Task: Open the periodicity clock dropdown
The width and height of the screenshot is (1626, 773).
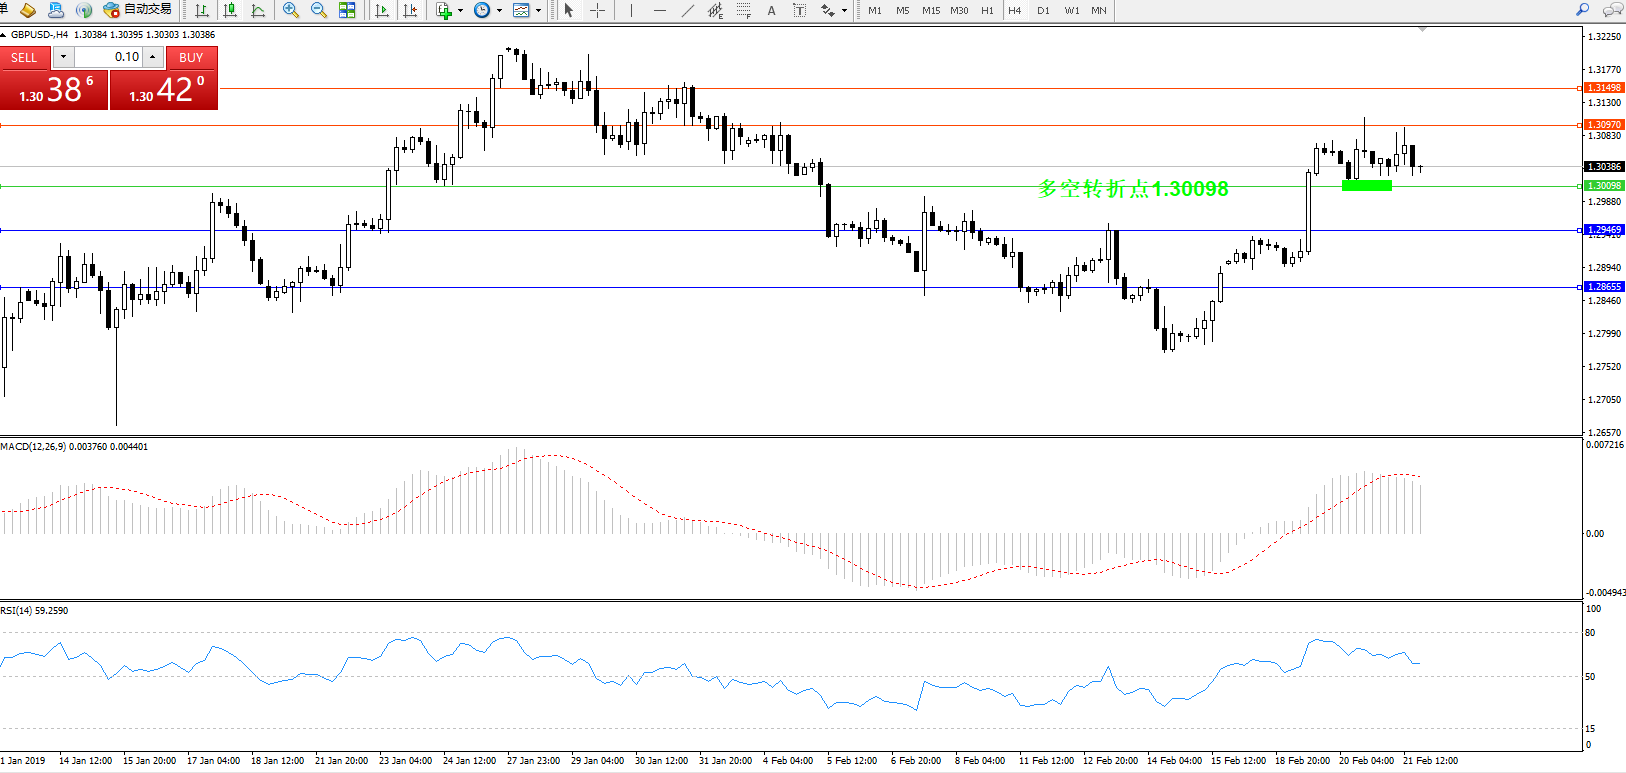Action: 487,10
